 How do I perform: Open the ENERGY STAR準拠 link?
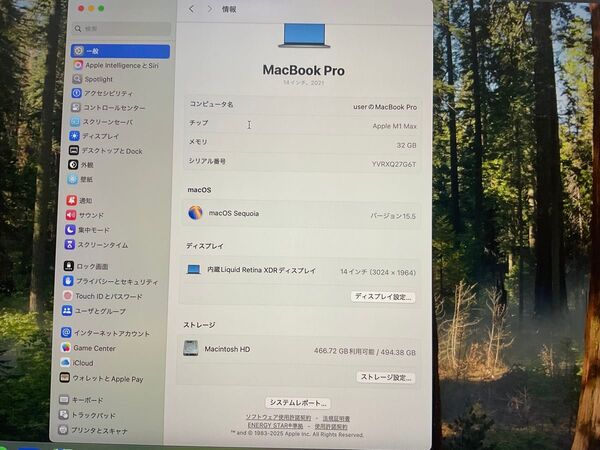(x=275, y=425)
